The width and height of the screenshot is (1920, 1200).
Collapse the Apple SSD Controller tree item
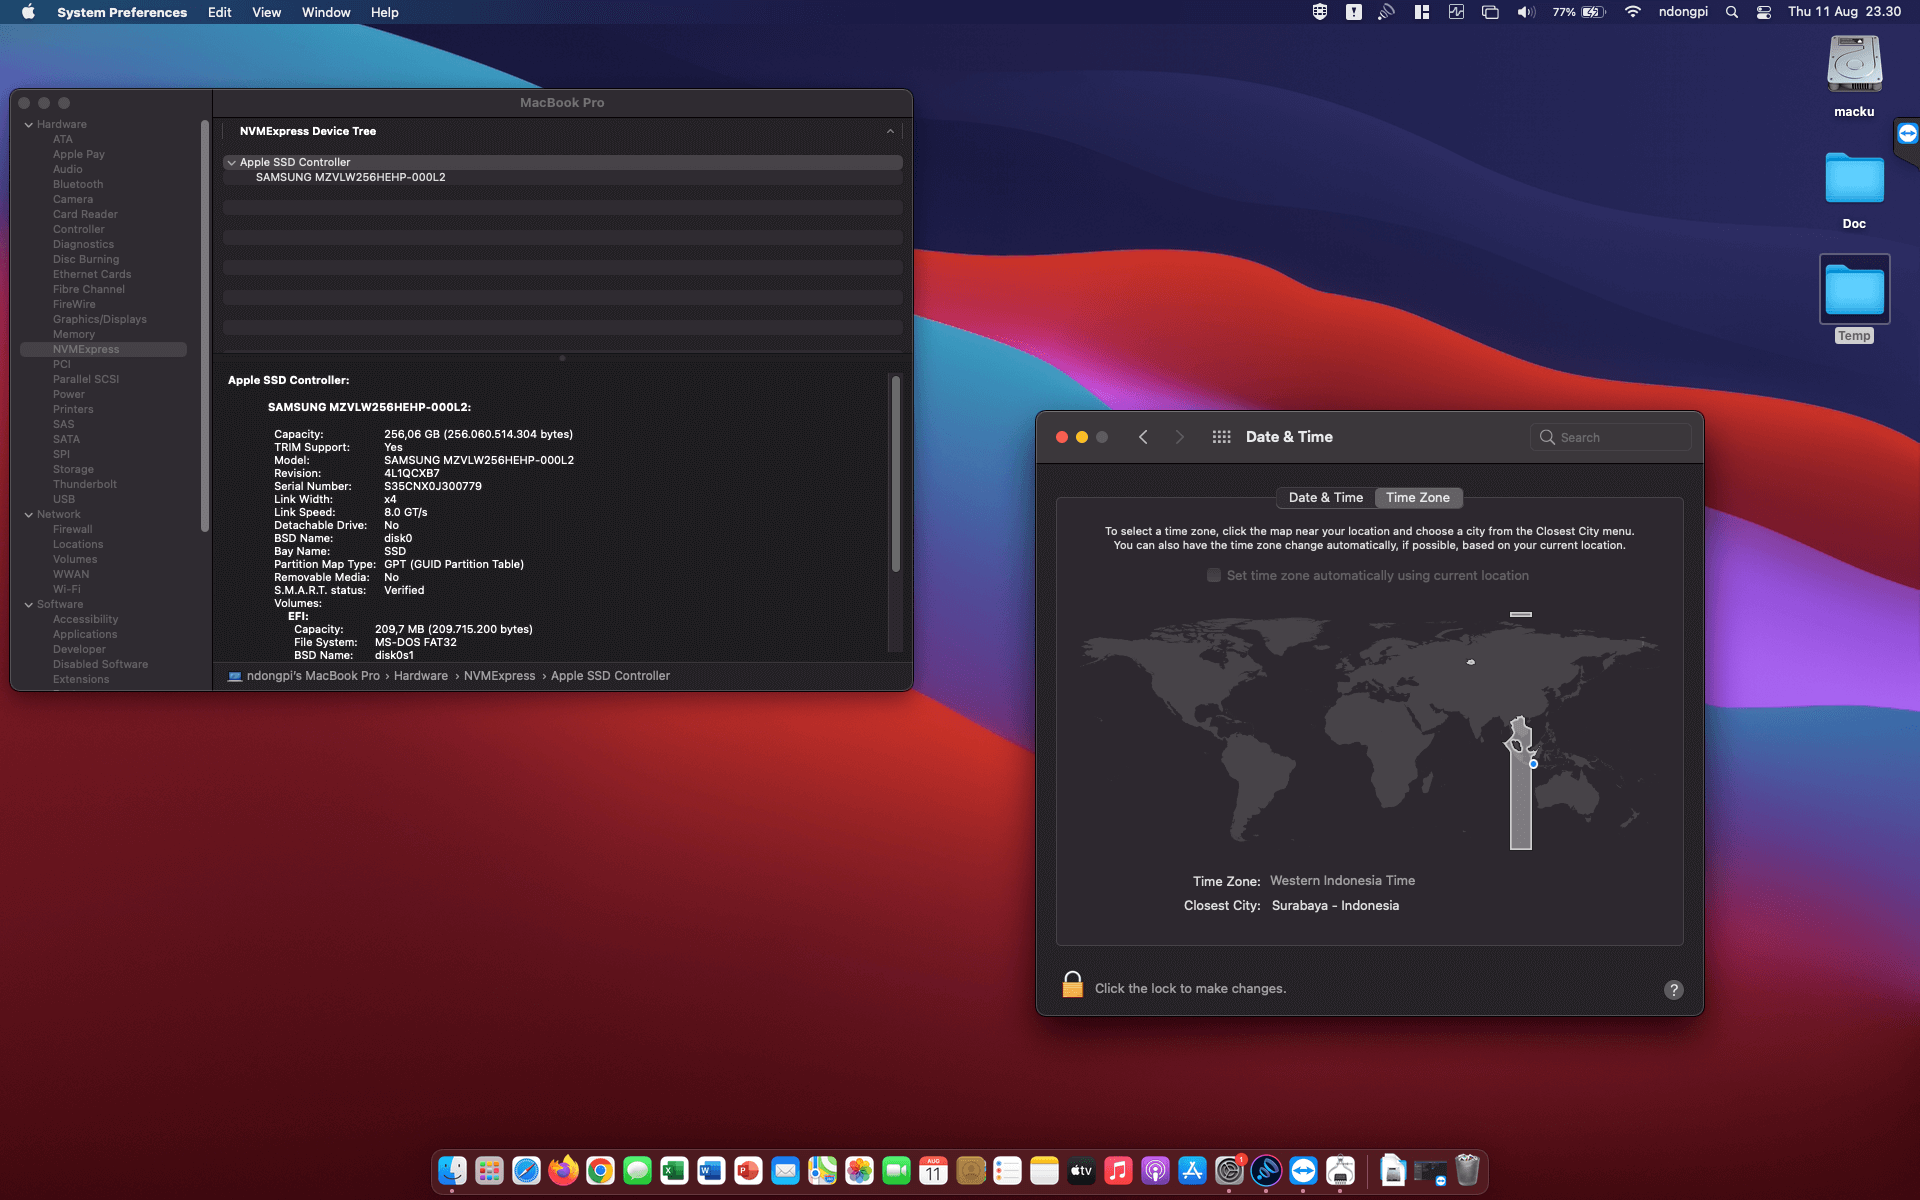pyautogui.click(x=232, y=162)
